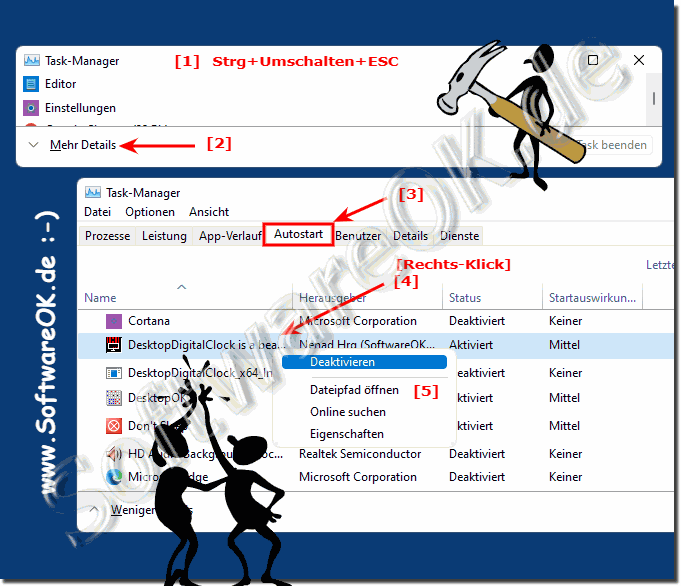Choose Dateipfad öffnen in the context menu
This screenshot has height=586, width=681.
[354, 390]
